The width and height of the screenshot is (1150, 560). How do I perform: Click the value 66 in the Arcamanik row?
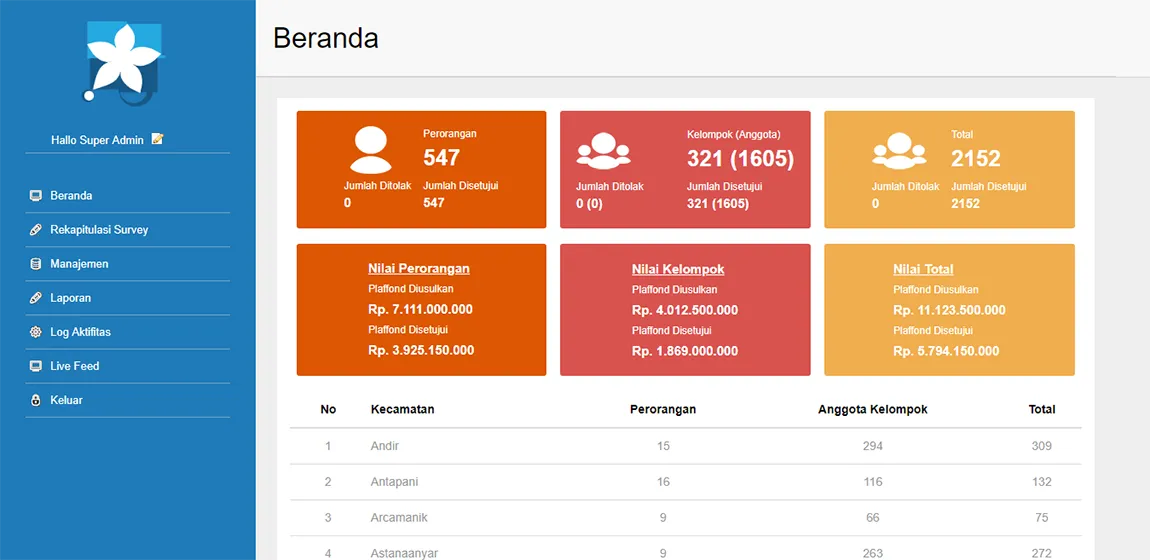tap(873, 517)
